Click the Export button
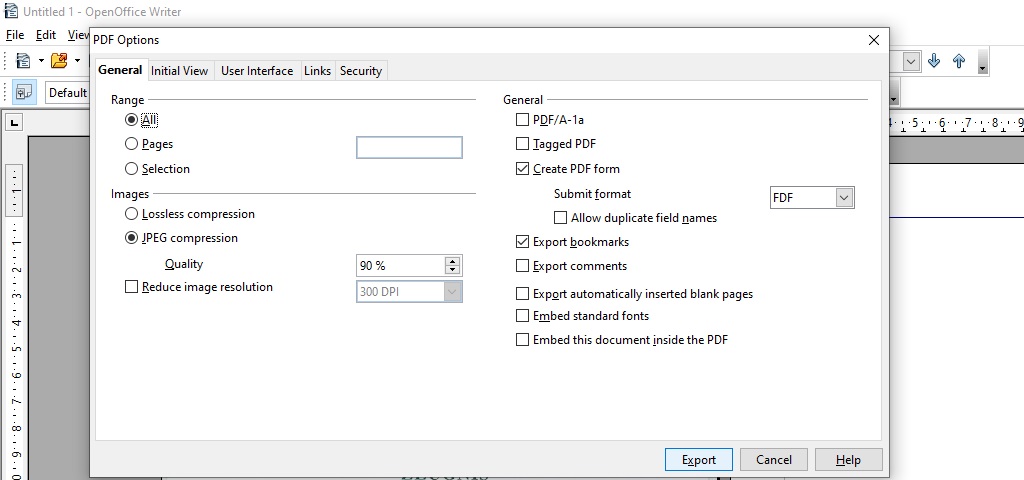Viewport: 1024px width, 480px height. 699,460
